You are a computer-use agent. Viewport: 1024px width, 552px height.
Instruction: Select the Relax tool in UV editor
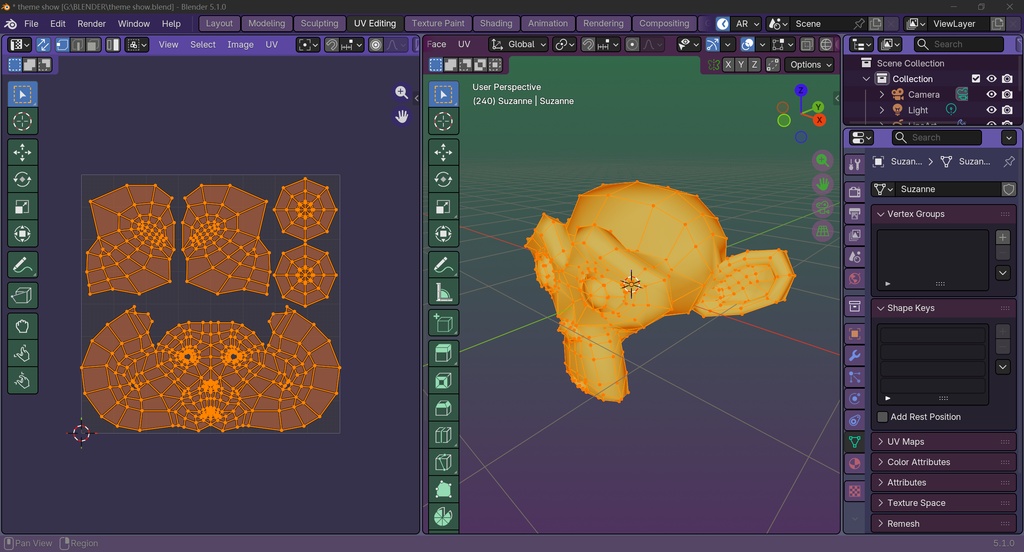pos(22,353)
